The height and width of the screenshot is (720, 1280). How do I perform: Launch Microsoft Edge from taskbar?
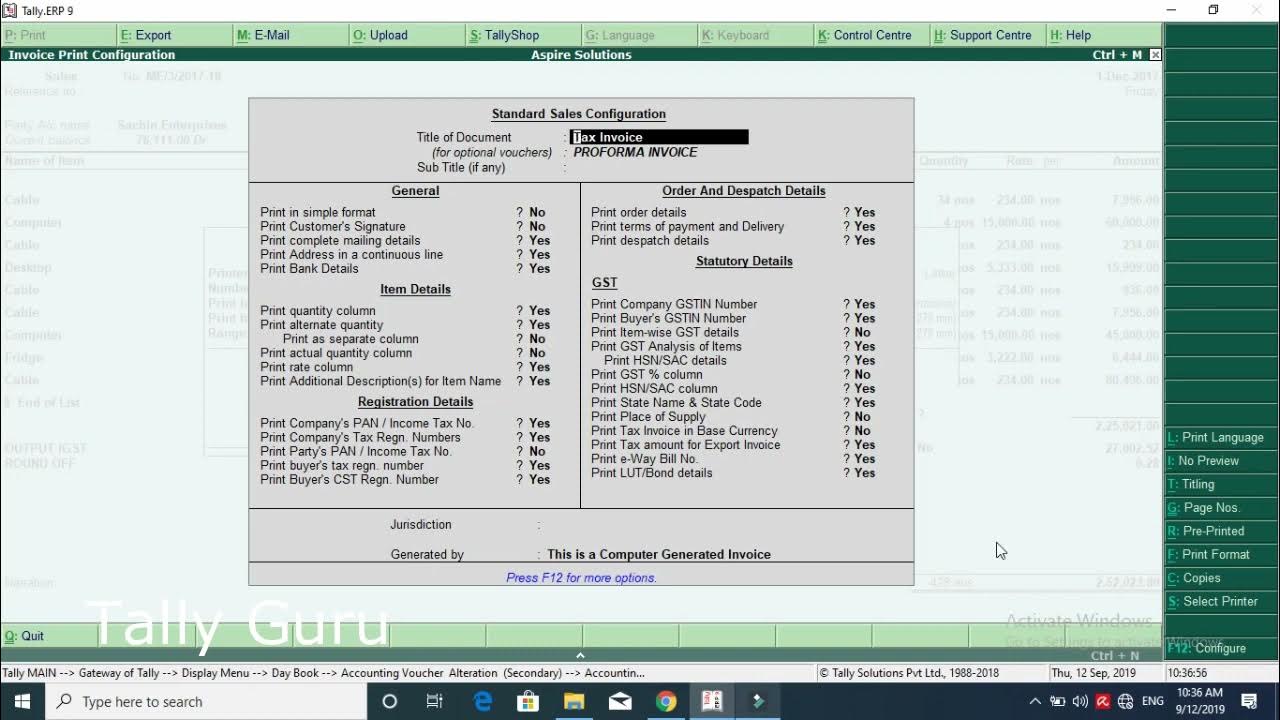point(482,701)
